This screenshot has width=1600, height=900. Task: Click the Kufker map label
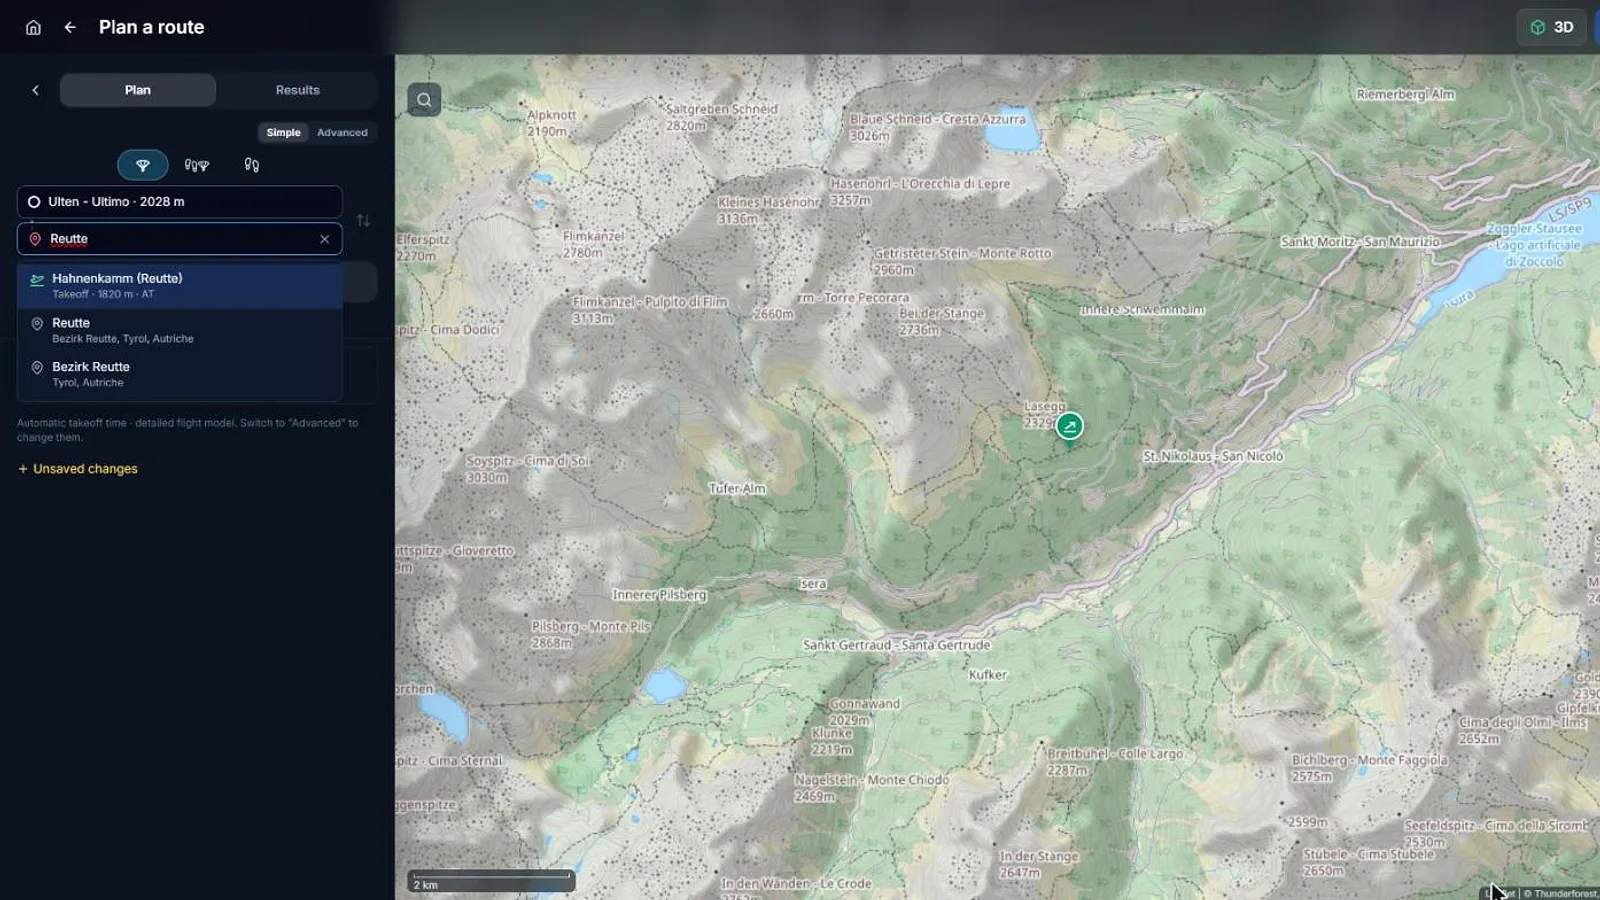tap(988, 675)
